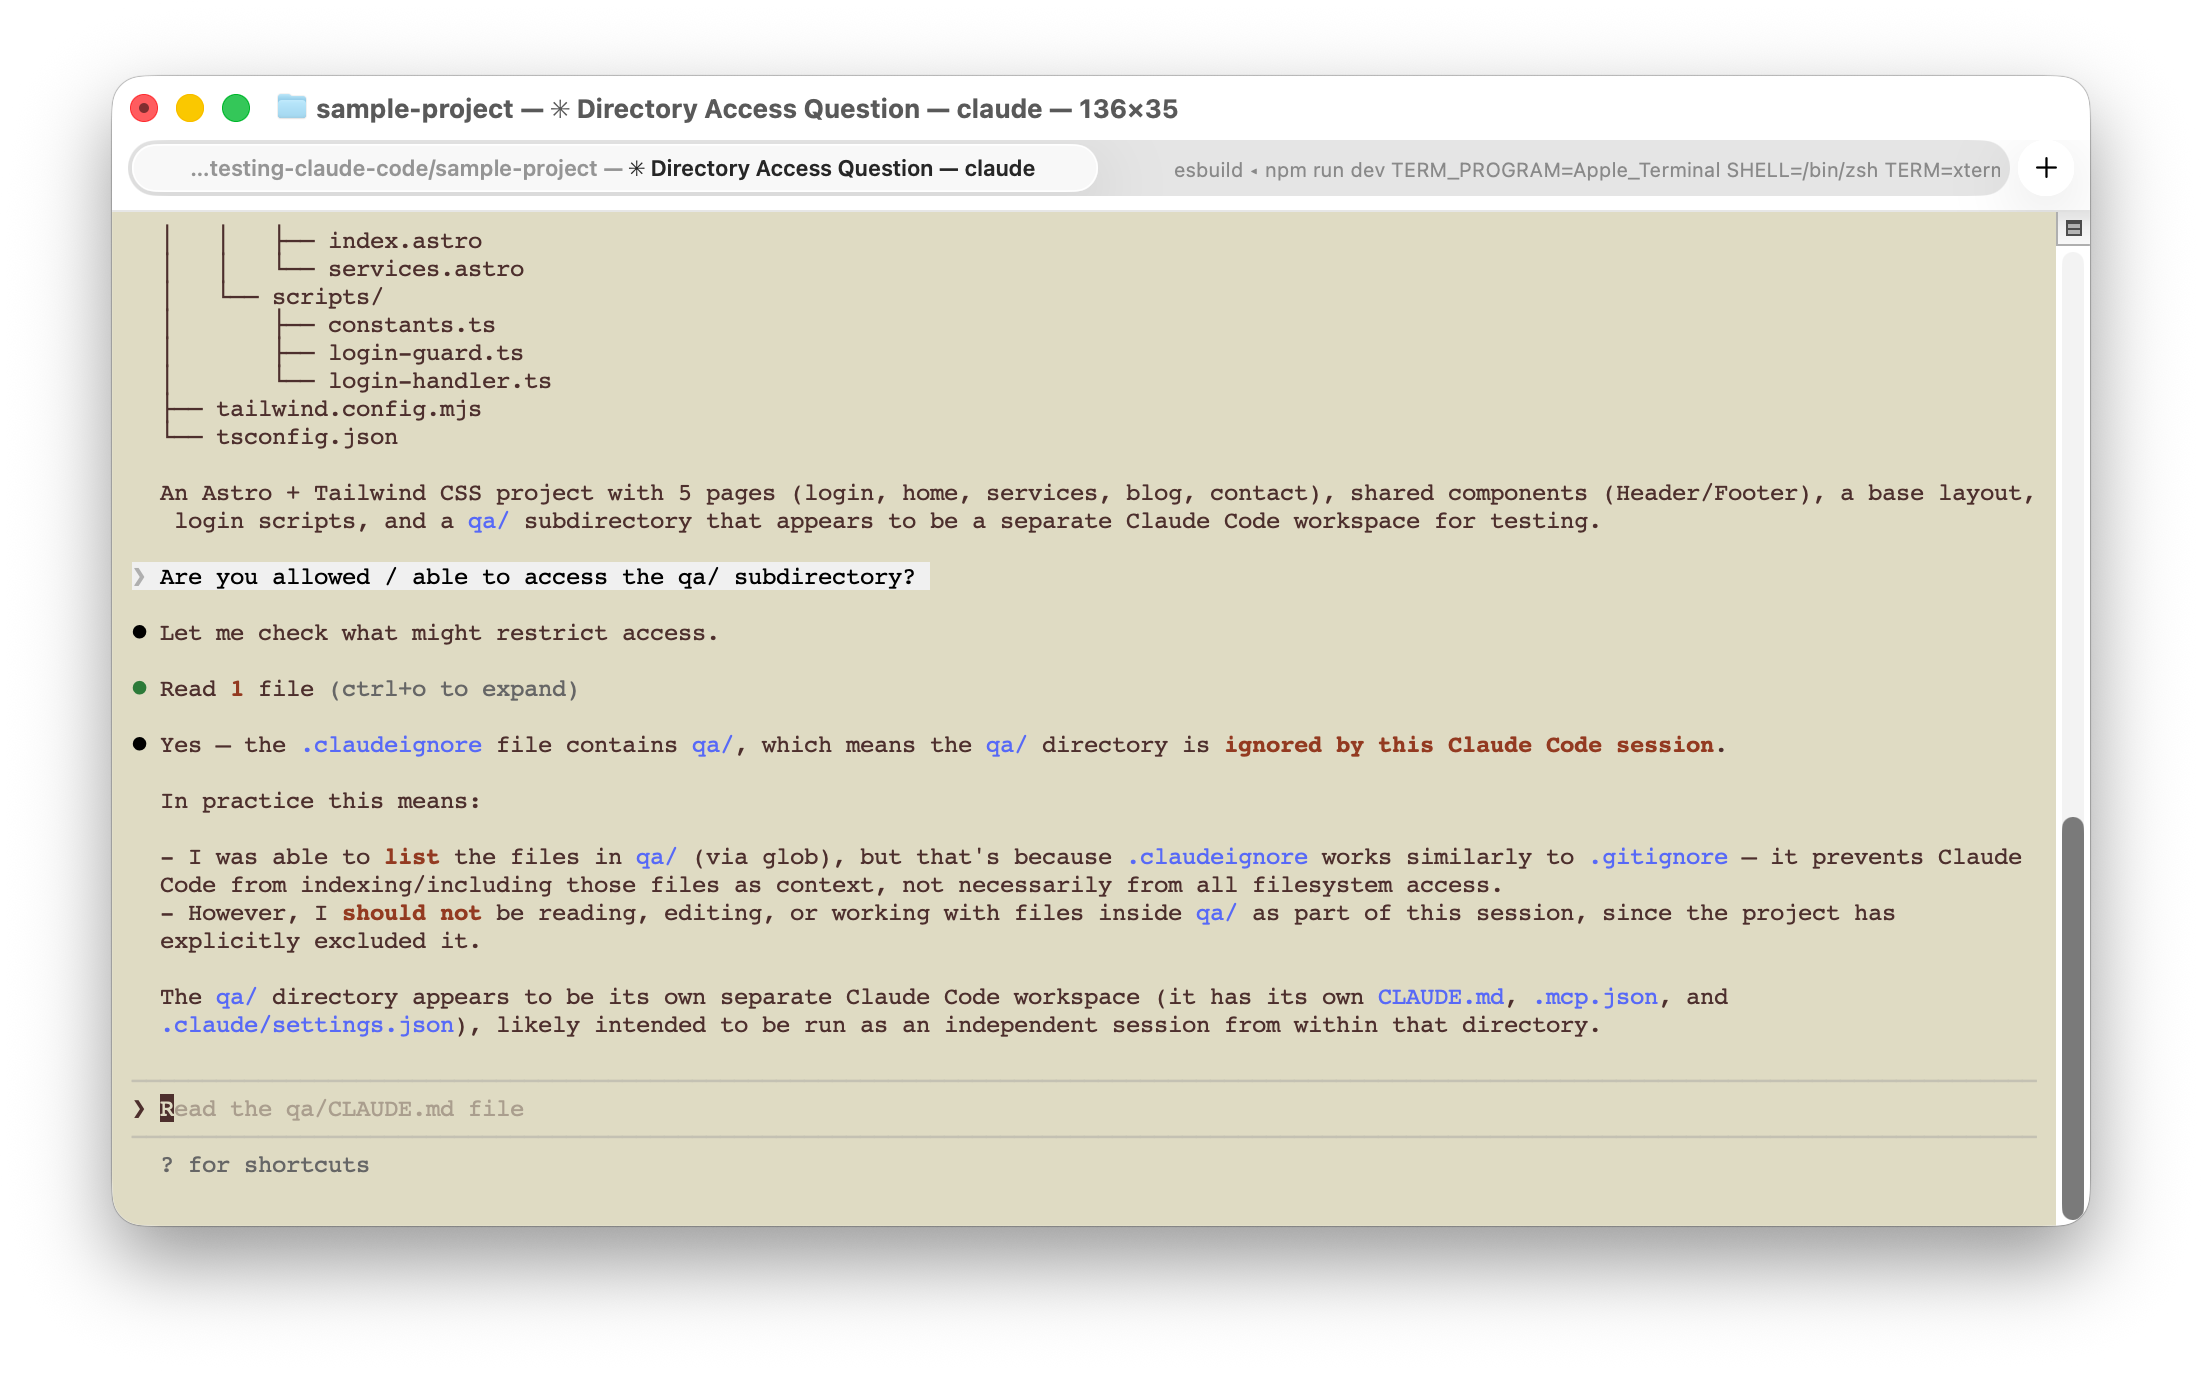2202x1374 pixels.
Task: Click the green full-screen traffic light
Action: click(x=236, y=107)
